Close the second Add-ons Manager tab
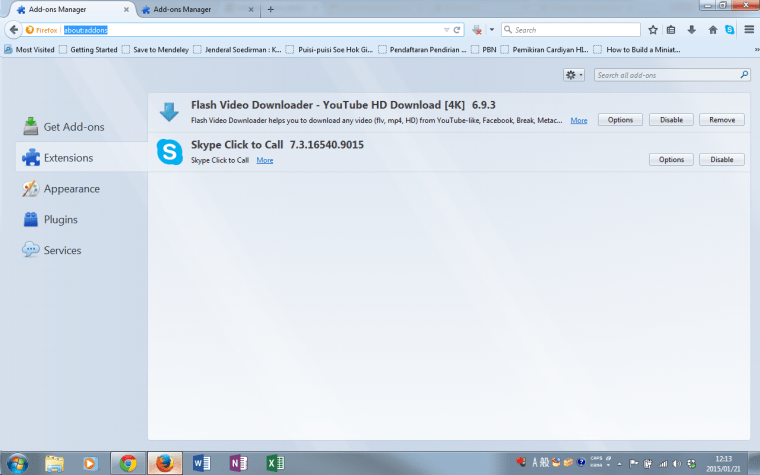The image size is (760, 475). point(251,10)
